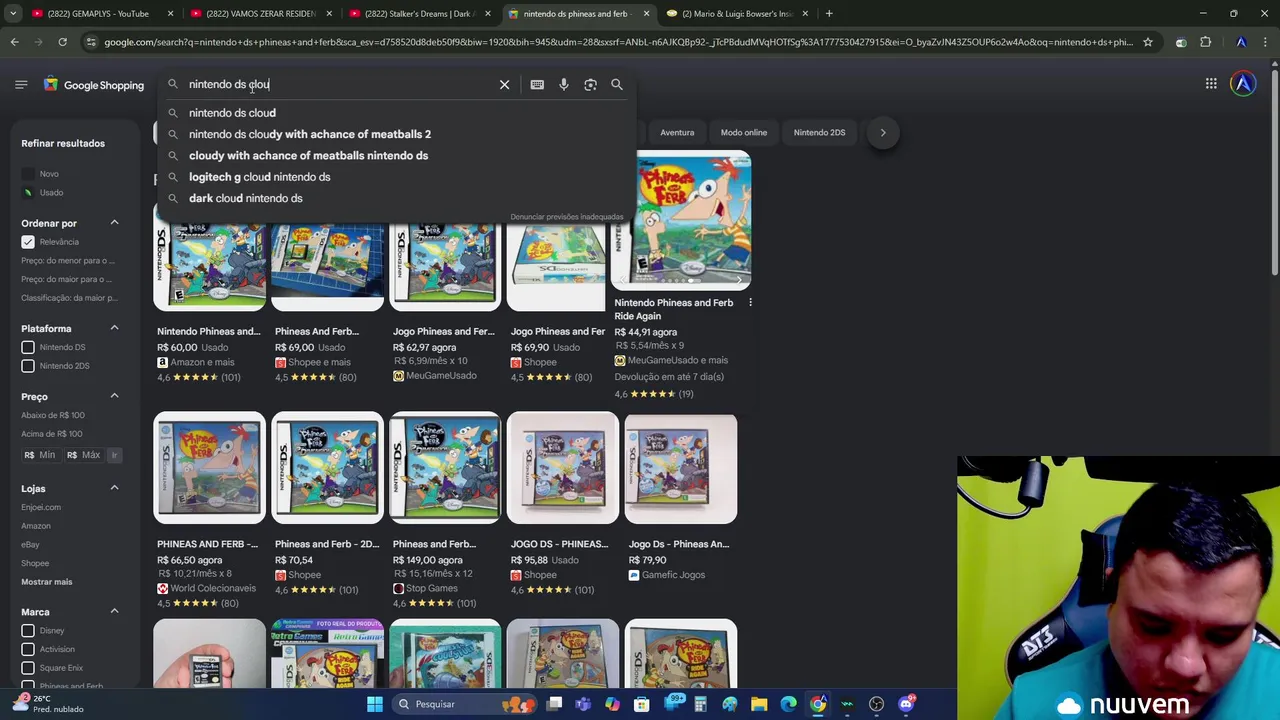Open Microsoft Store from the taskbar
Image resolution: width=1280 pixels, height=720 pixels.
tap(641, 704)
